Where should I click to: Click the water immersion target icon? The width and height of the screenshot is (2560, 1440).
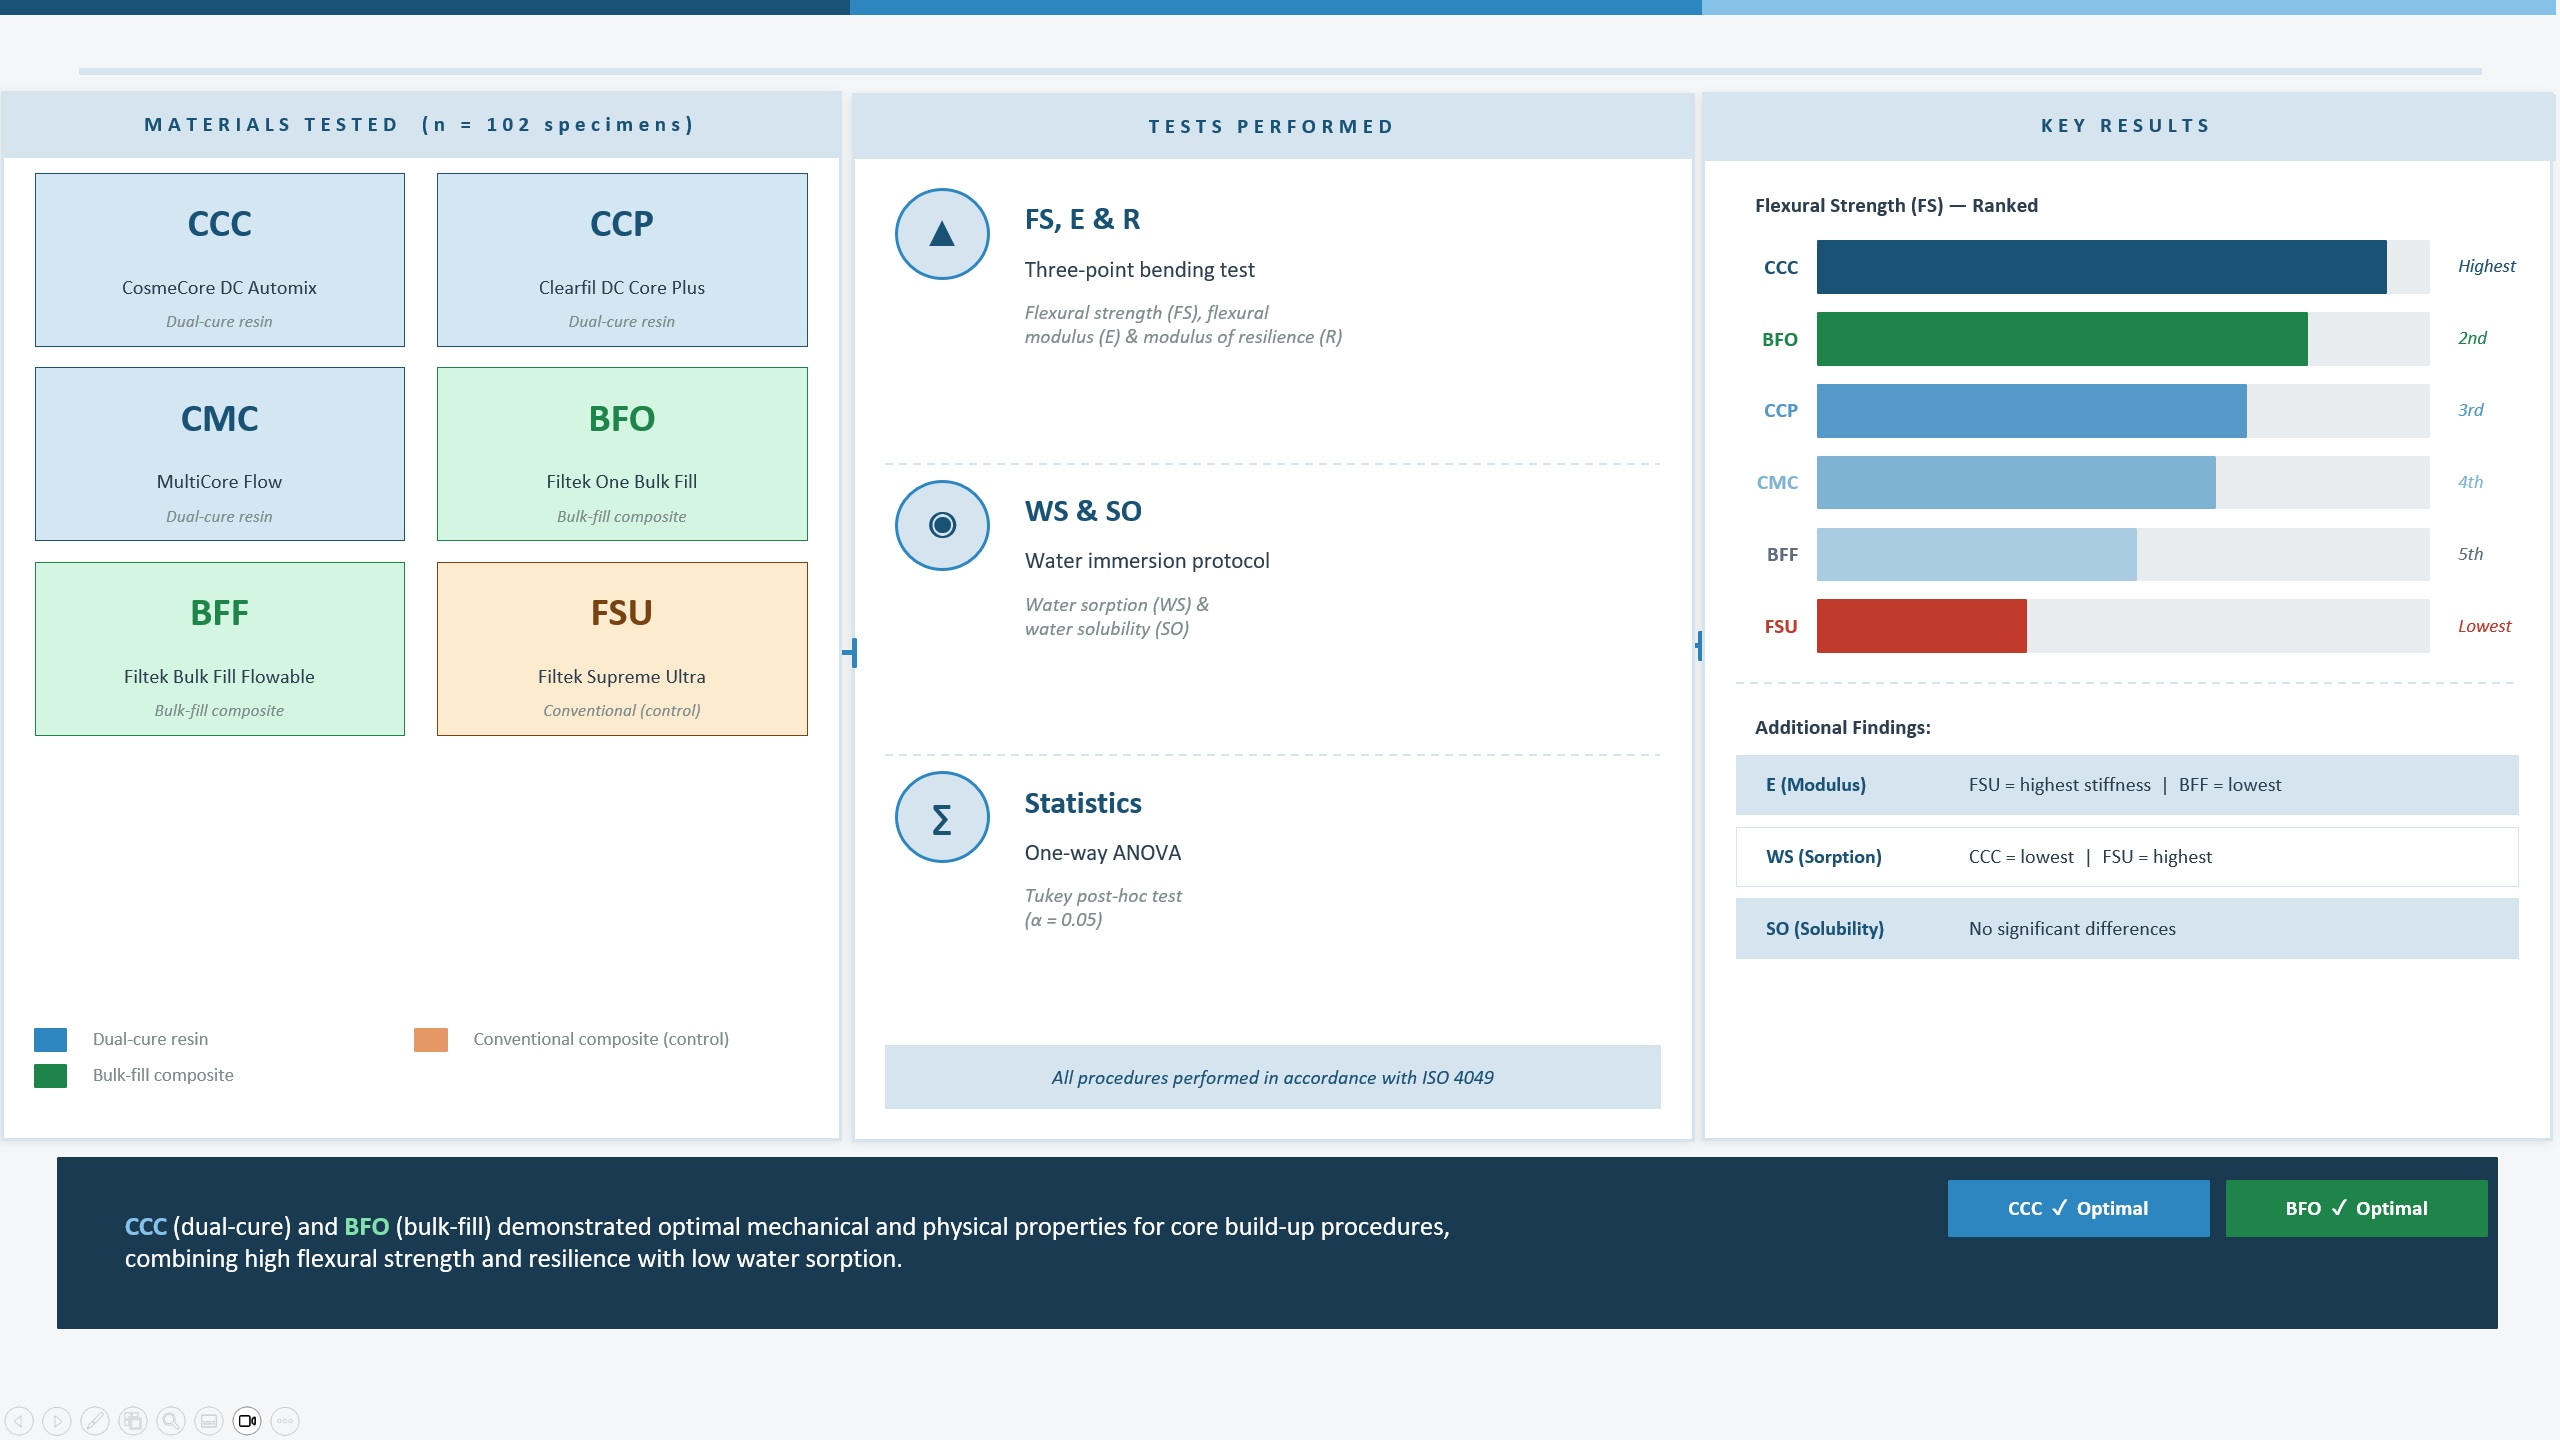click(x=942, y=525)
